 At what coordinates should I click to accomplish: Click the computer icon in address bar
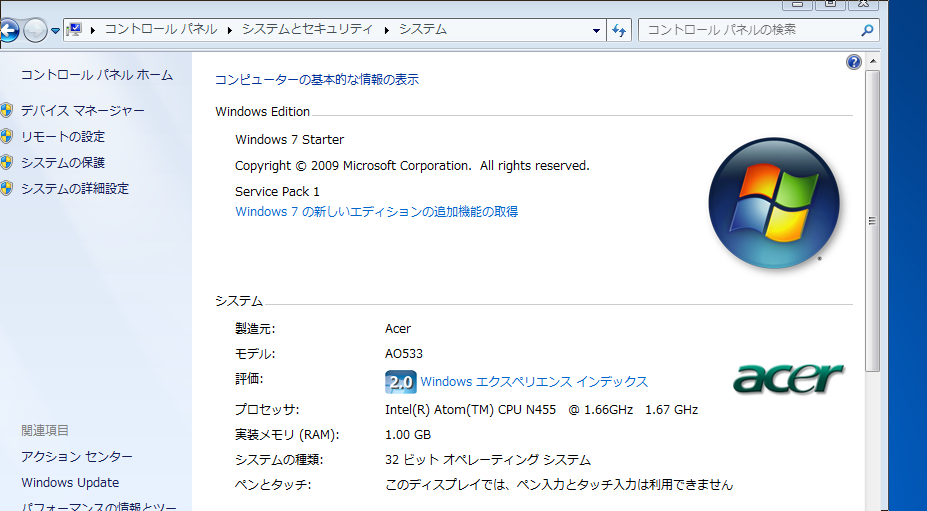point(74,29)
